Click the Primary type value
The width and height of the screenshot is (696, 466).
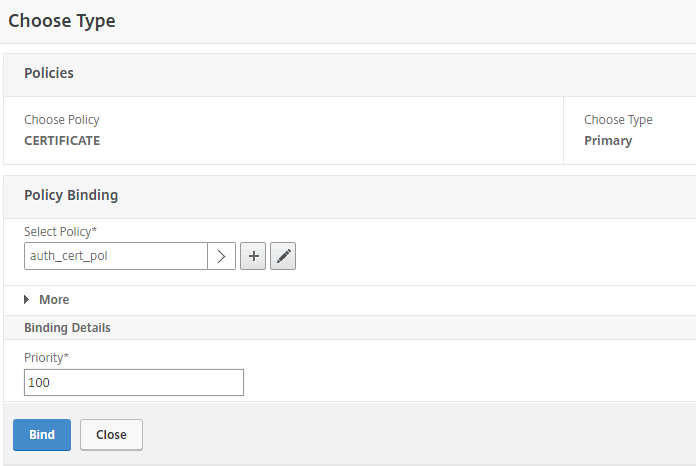click(608, 141)
